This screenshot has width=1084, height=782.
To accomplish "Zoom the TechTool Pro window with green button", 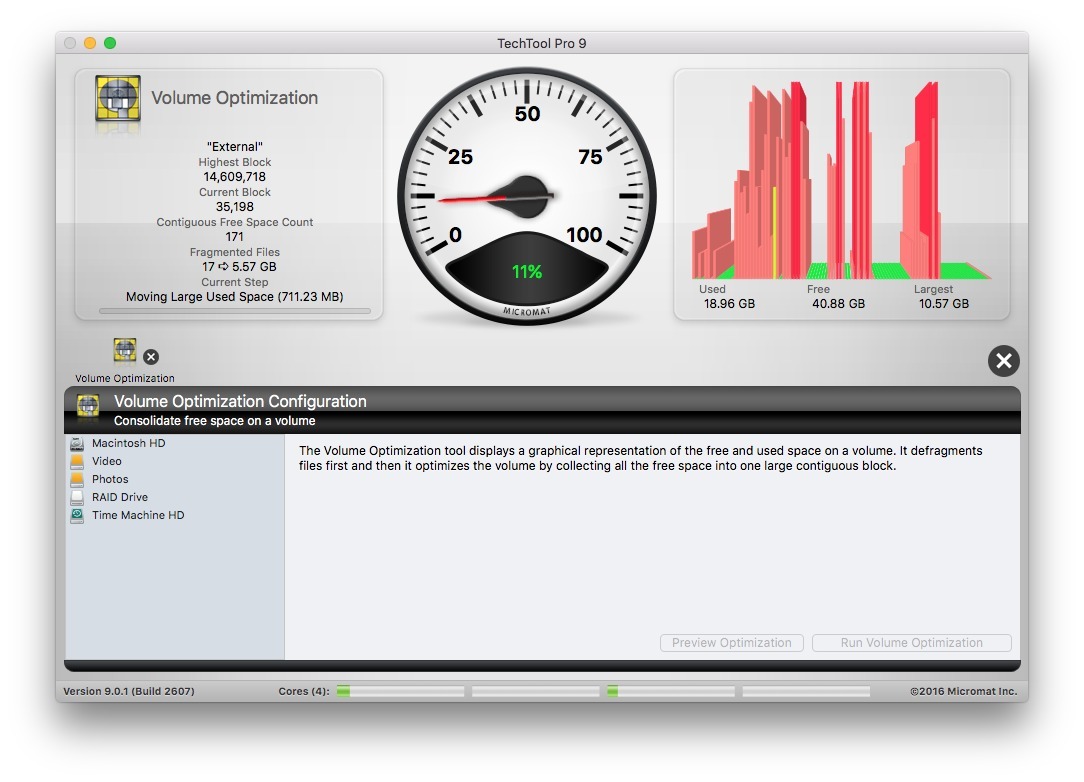I will (x=110, y=43).
